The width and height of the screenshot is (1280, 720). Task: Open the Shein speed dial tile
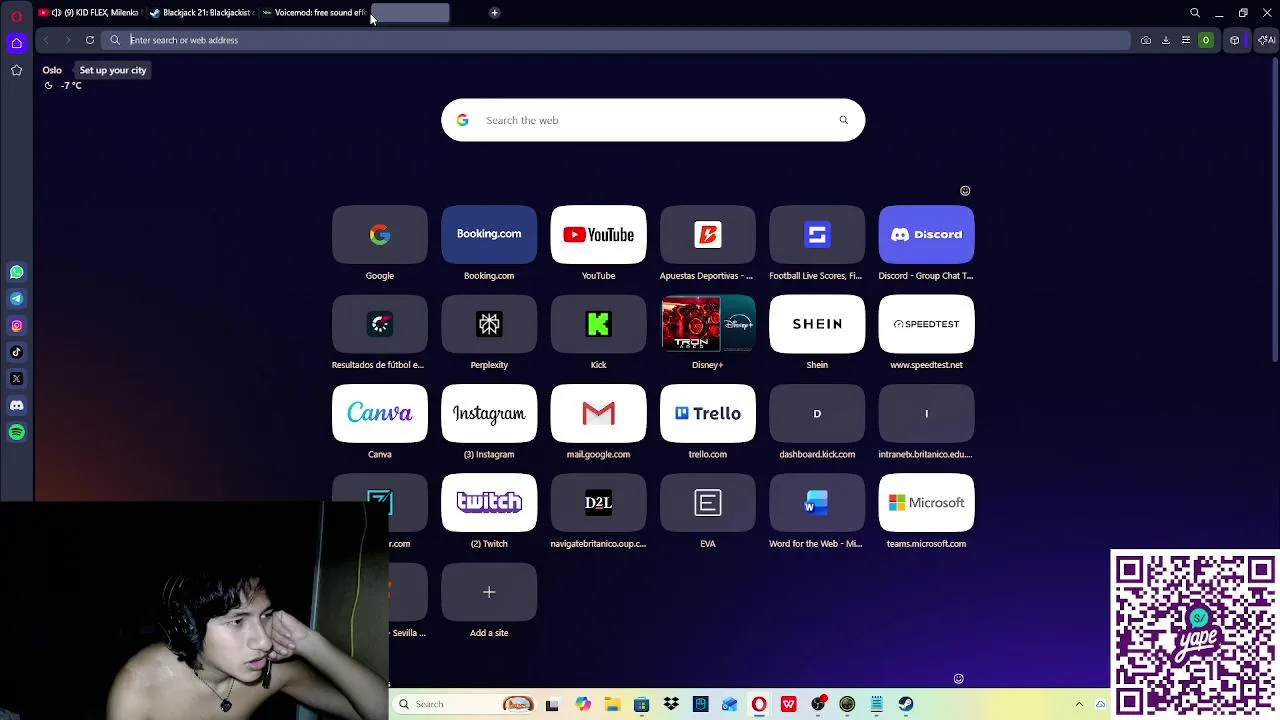tap(817, 324)
